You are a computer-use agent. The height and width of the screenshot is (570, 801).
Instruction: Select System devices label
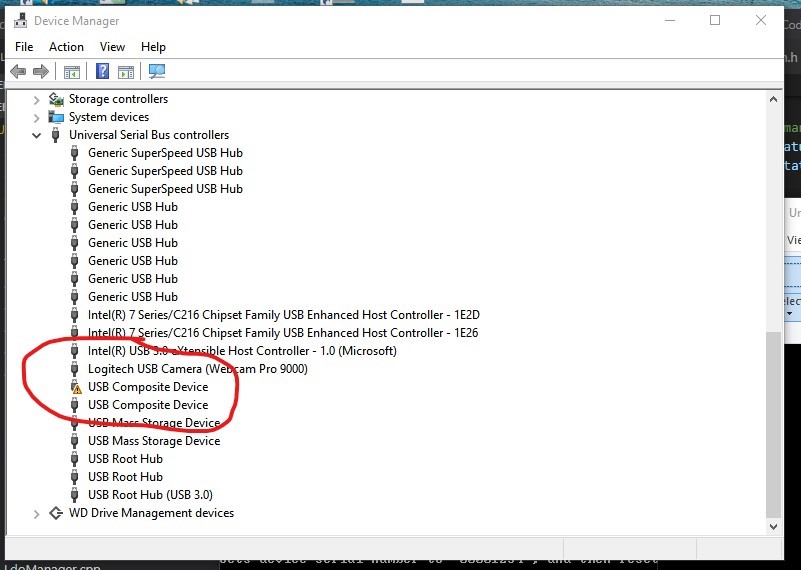(x=109, y=117)
